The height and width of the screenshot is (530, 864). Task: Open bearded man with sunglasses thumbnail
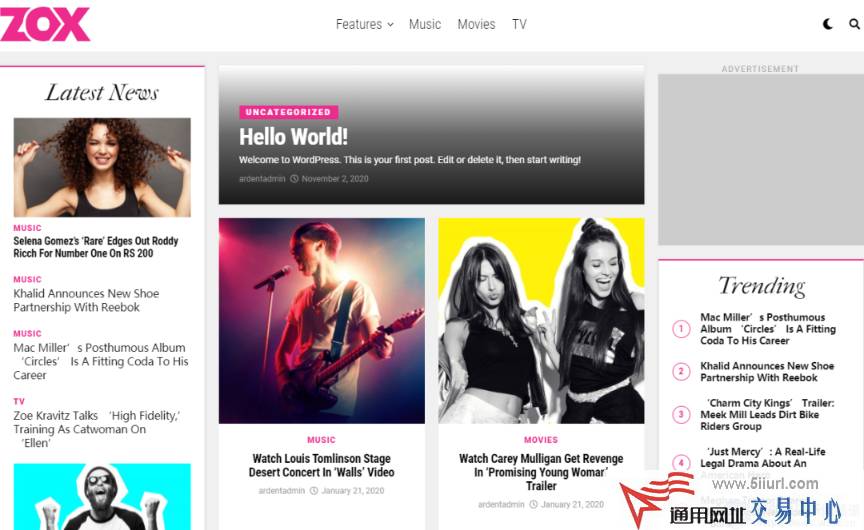(102, 496)
